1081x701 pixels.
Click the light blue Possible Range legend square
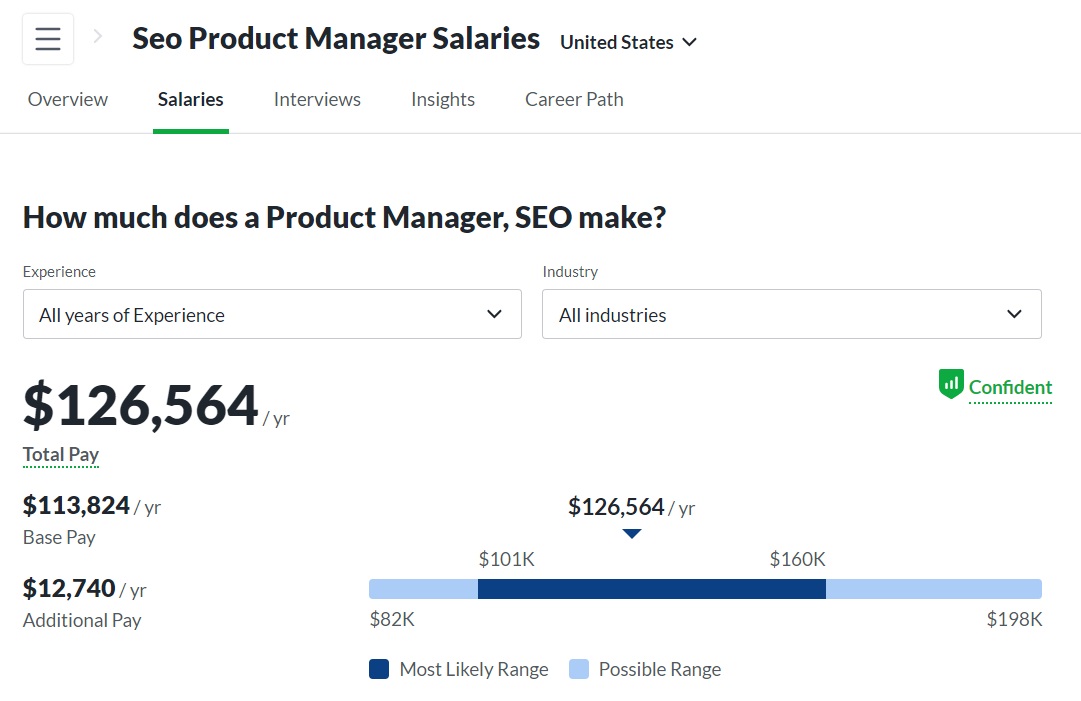coord(578,669)
